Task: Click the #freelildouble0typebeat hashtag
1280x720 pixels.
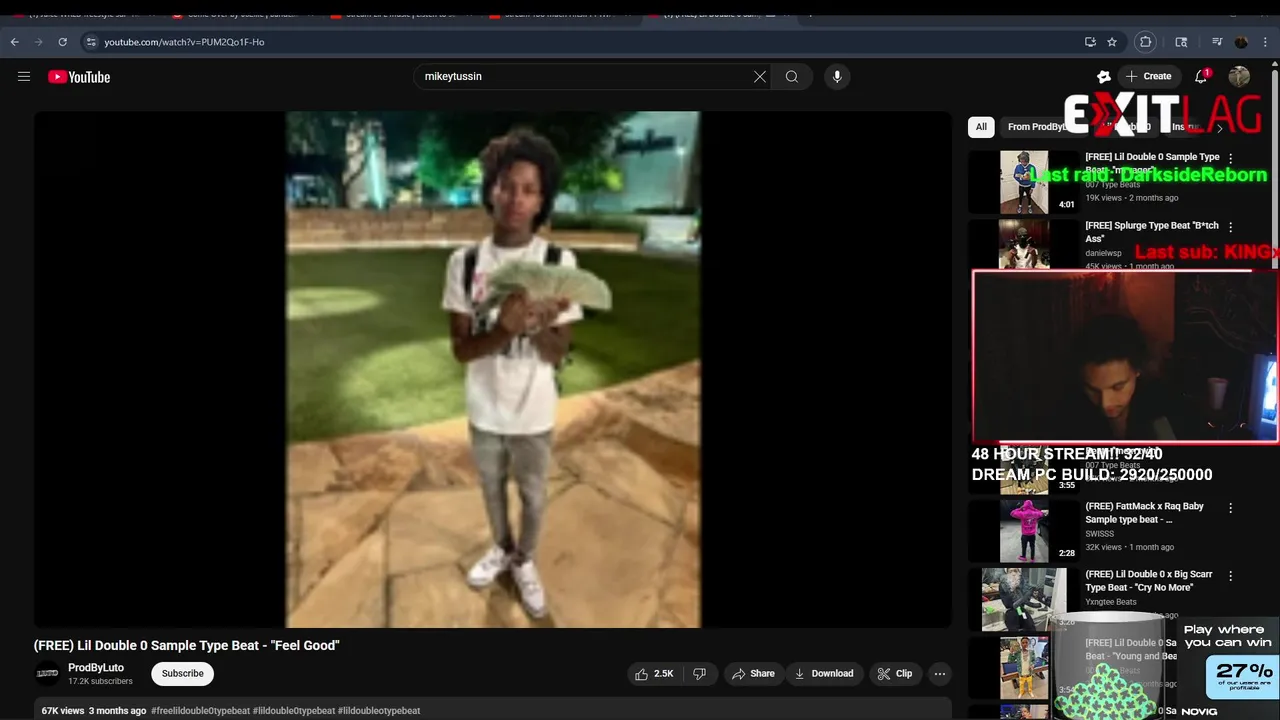Action: pos(200,711)
